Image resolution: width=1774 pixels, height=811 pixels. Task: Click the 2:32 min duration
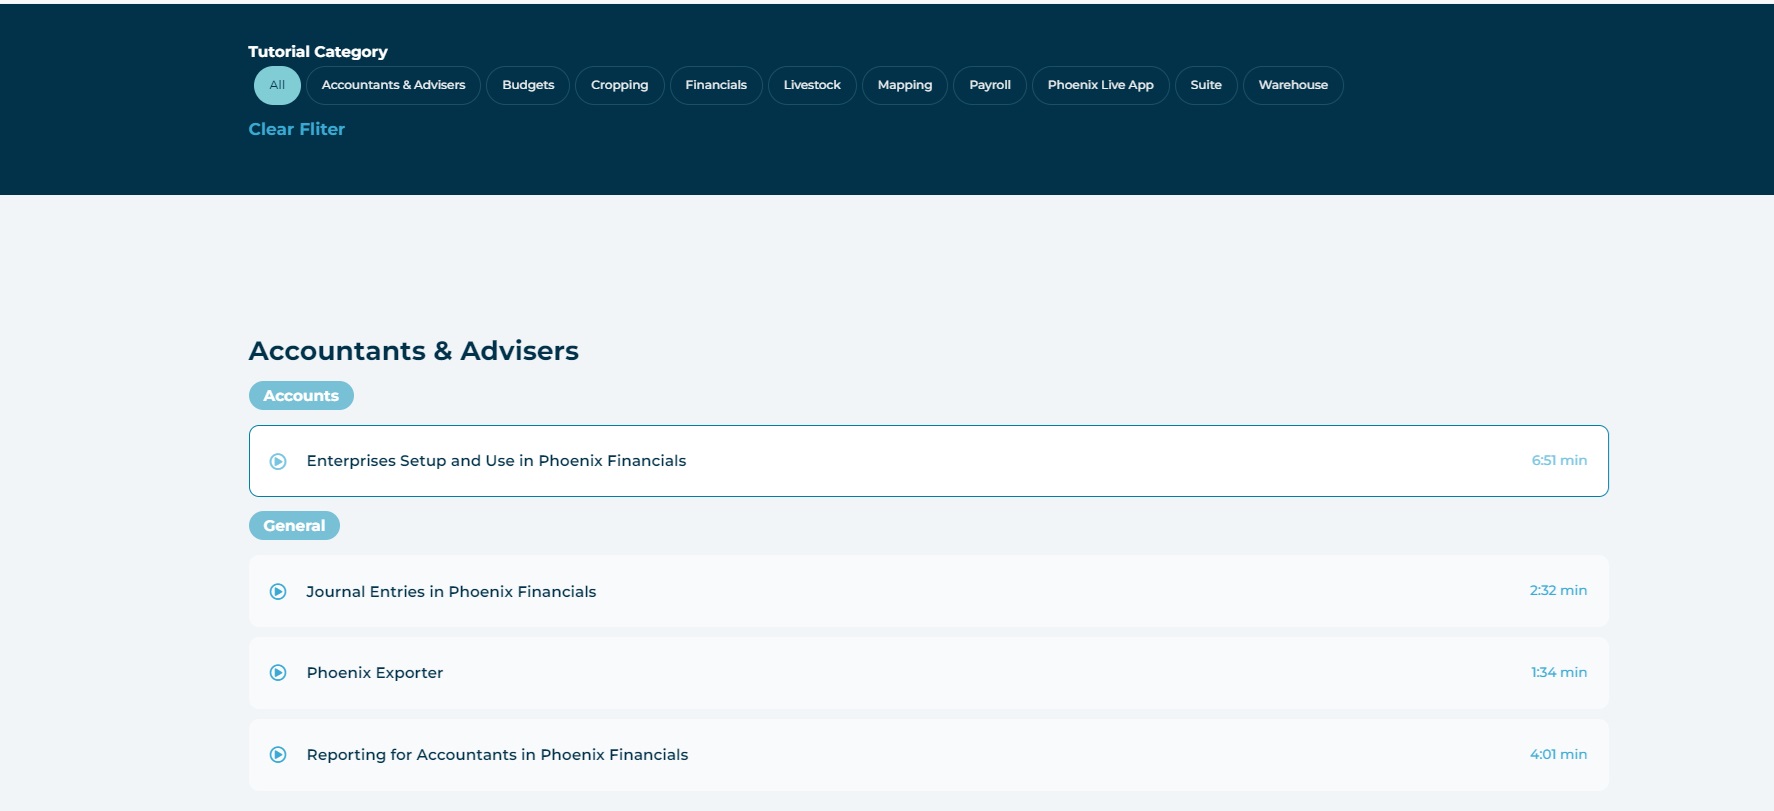[1558, 591]
